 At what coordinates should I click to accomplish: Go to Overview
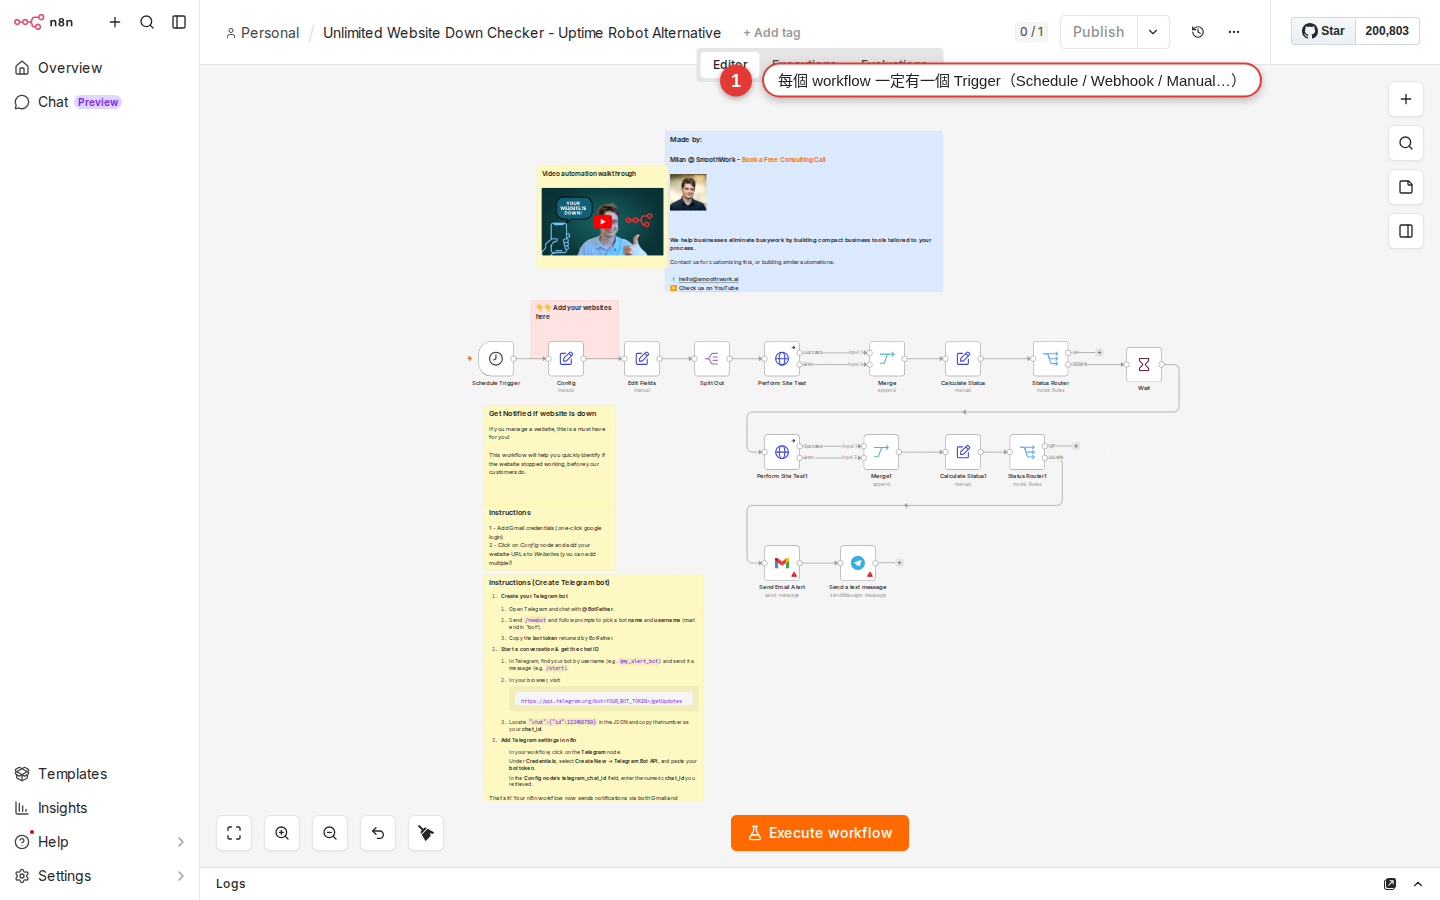point(100,68)
